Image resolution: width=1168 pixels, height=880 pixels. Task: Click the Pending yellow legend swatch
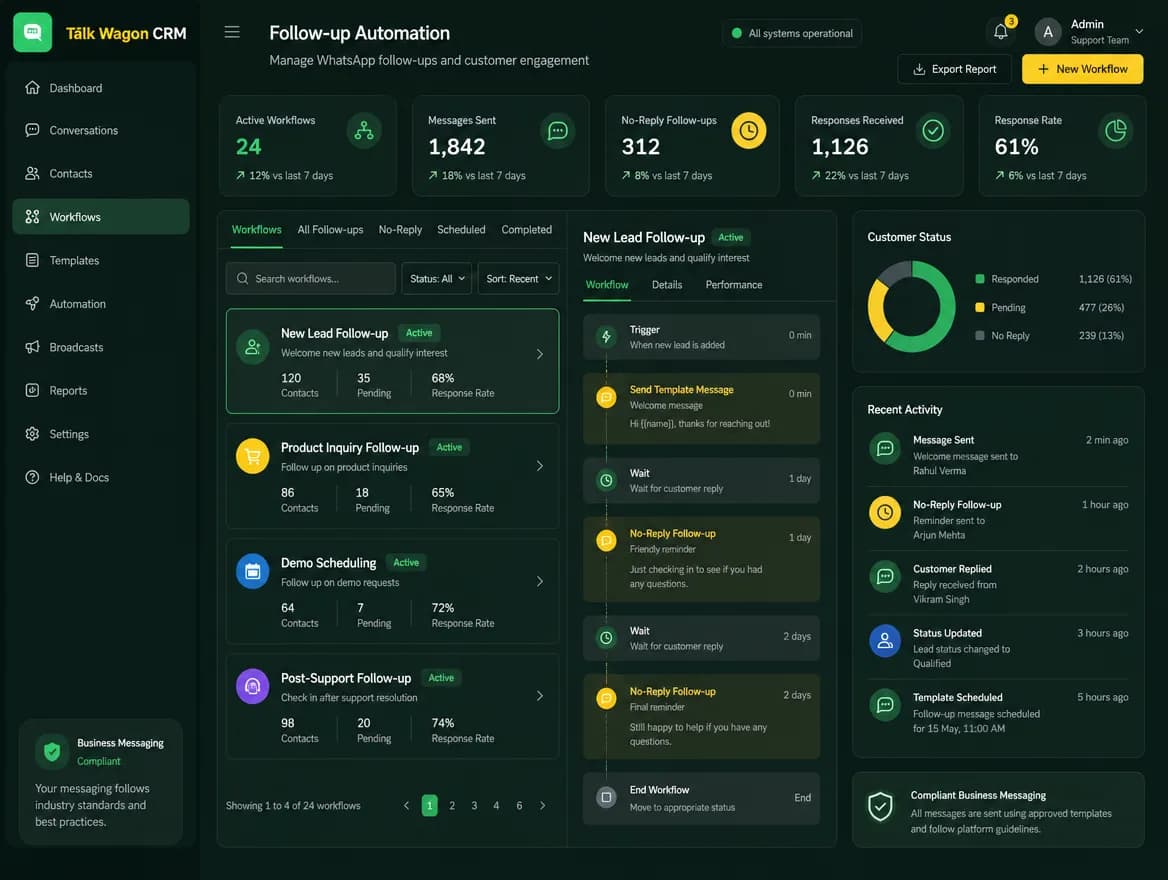(x=980, y=307)
